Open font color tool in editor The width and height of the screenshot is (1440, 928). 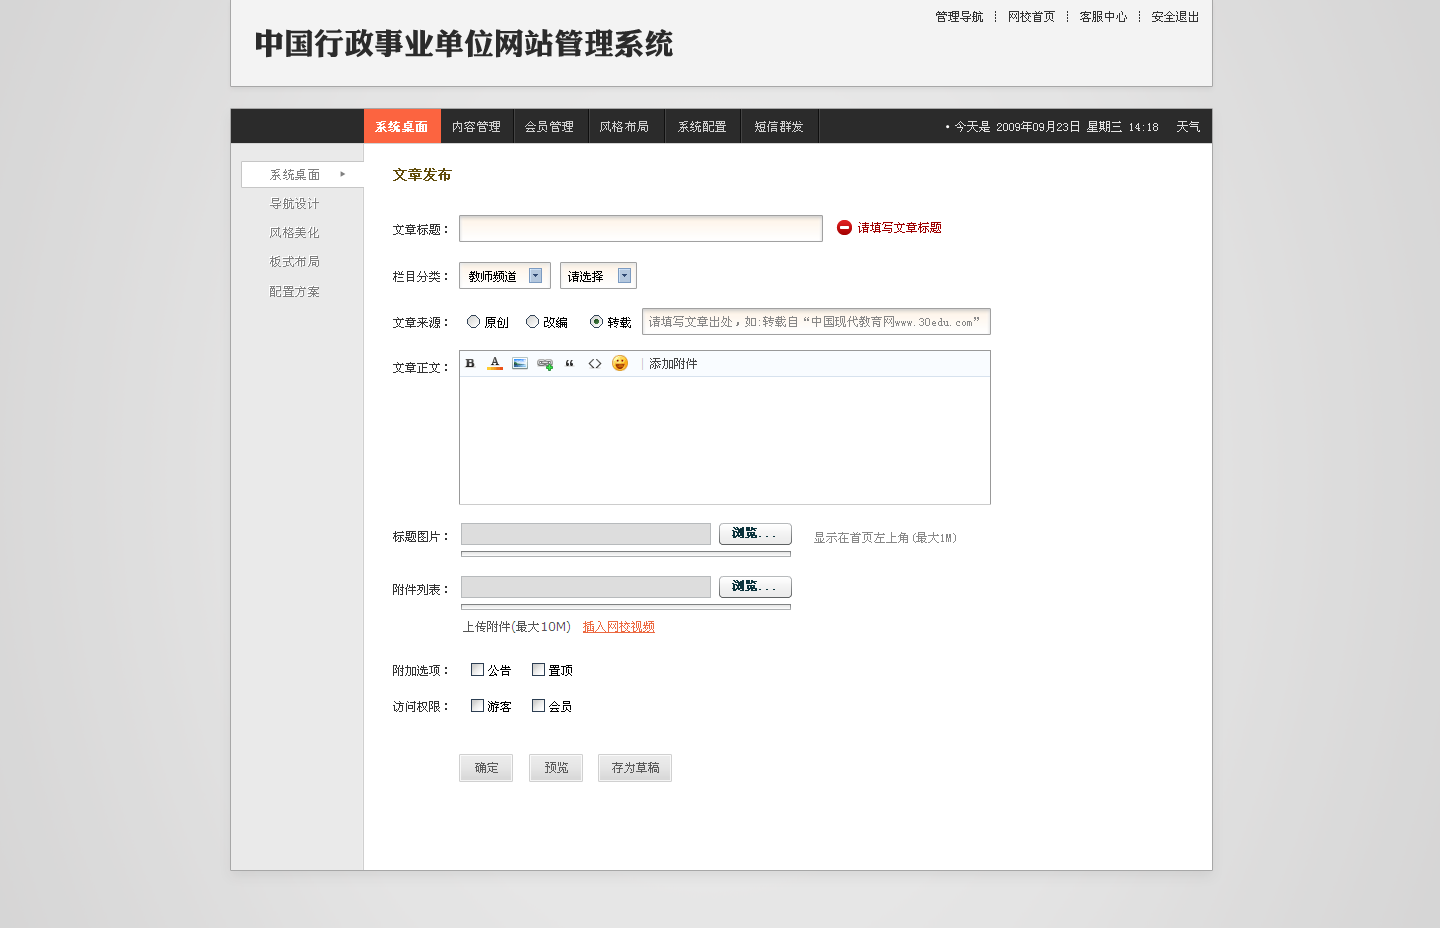click(495, 364)
